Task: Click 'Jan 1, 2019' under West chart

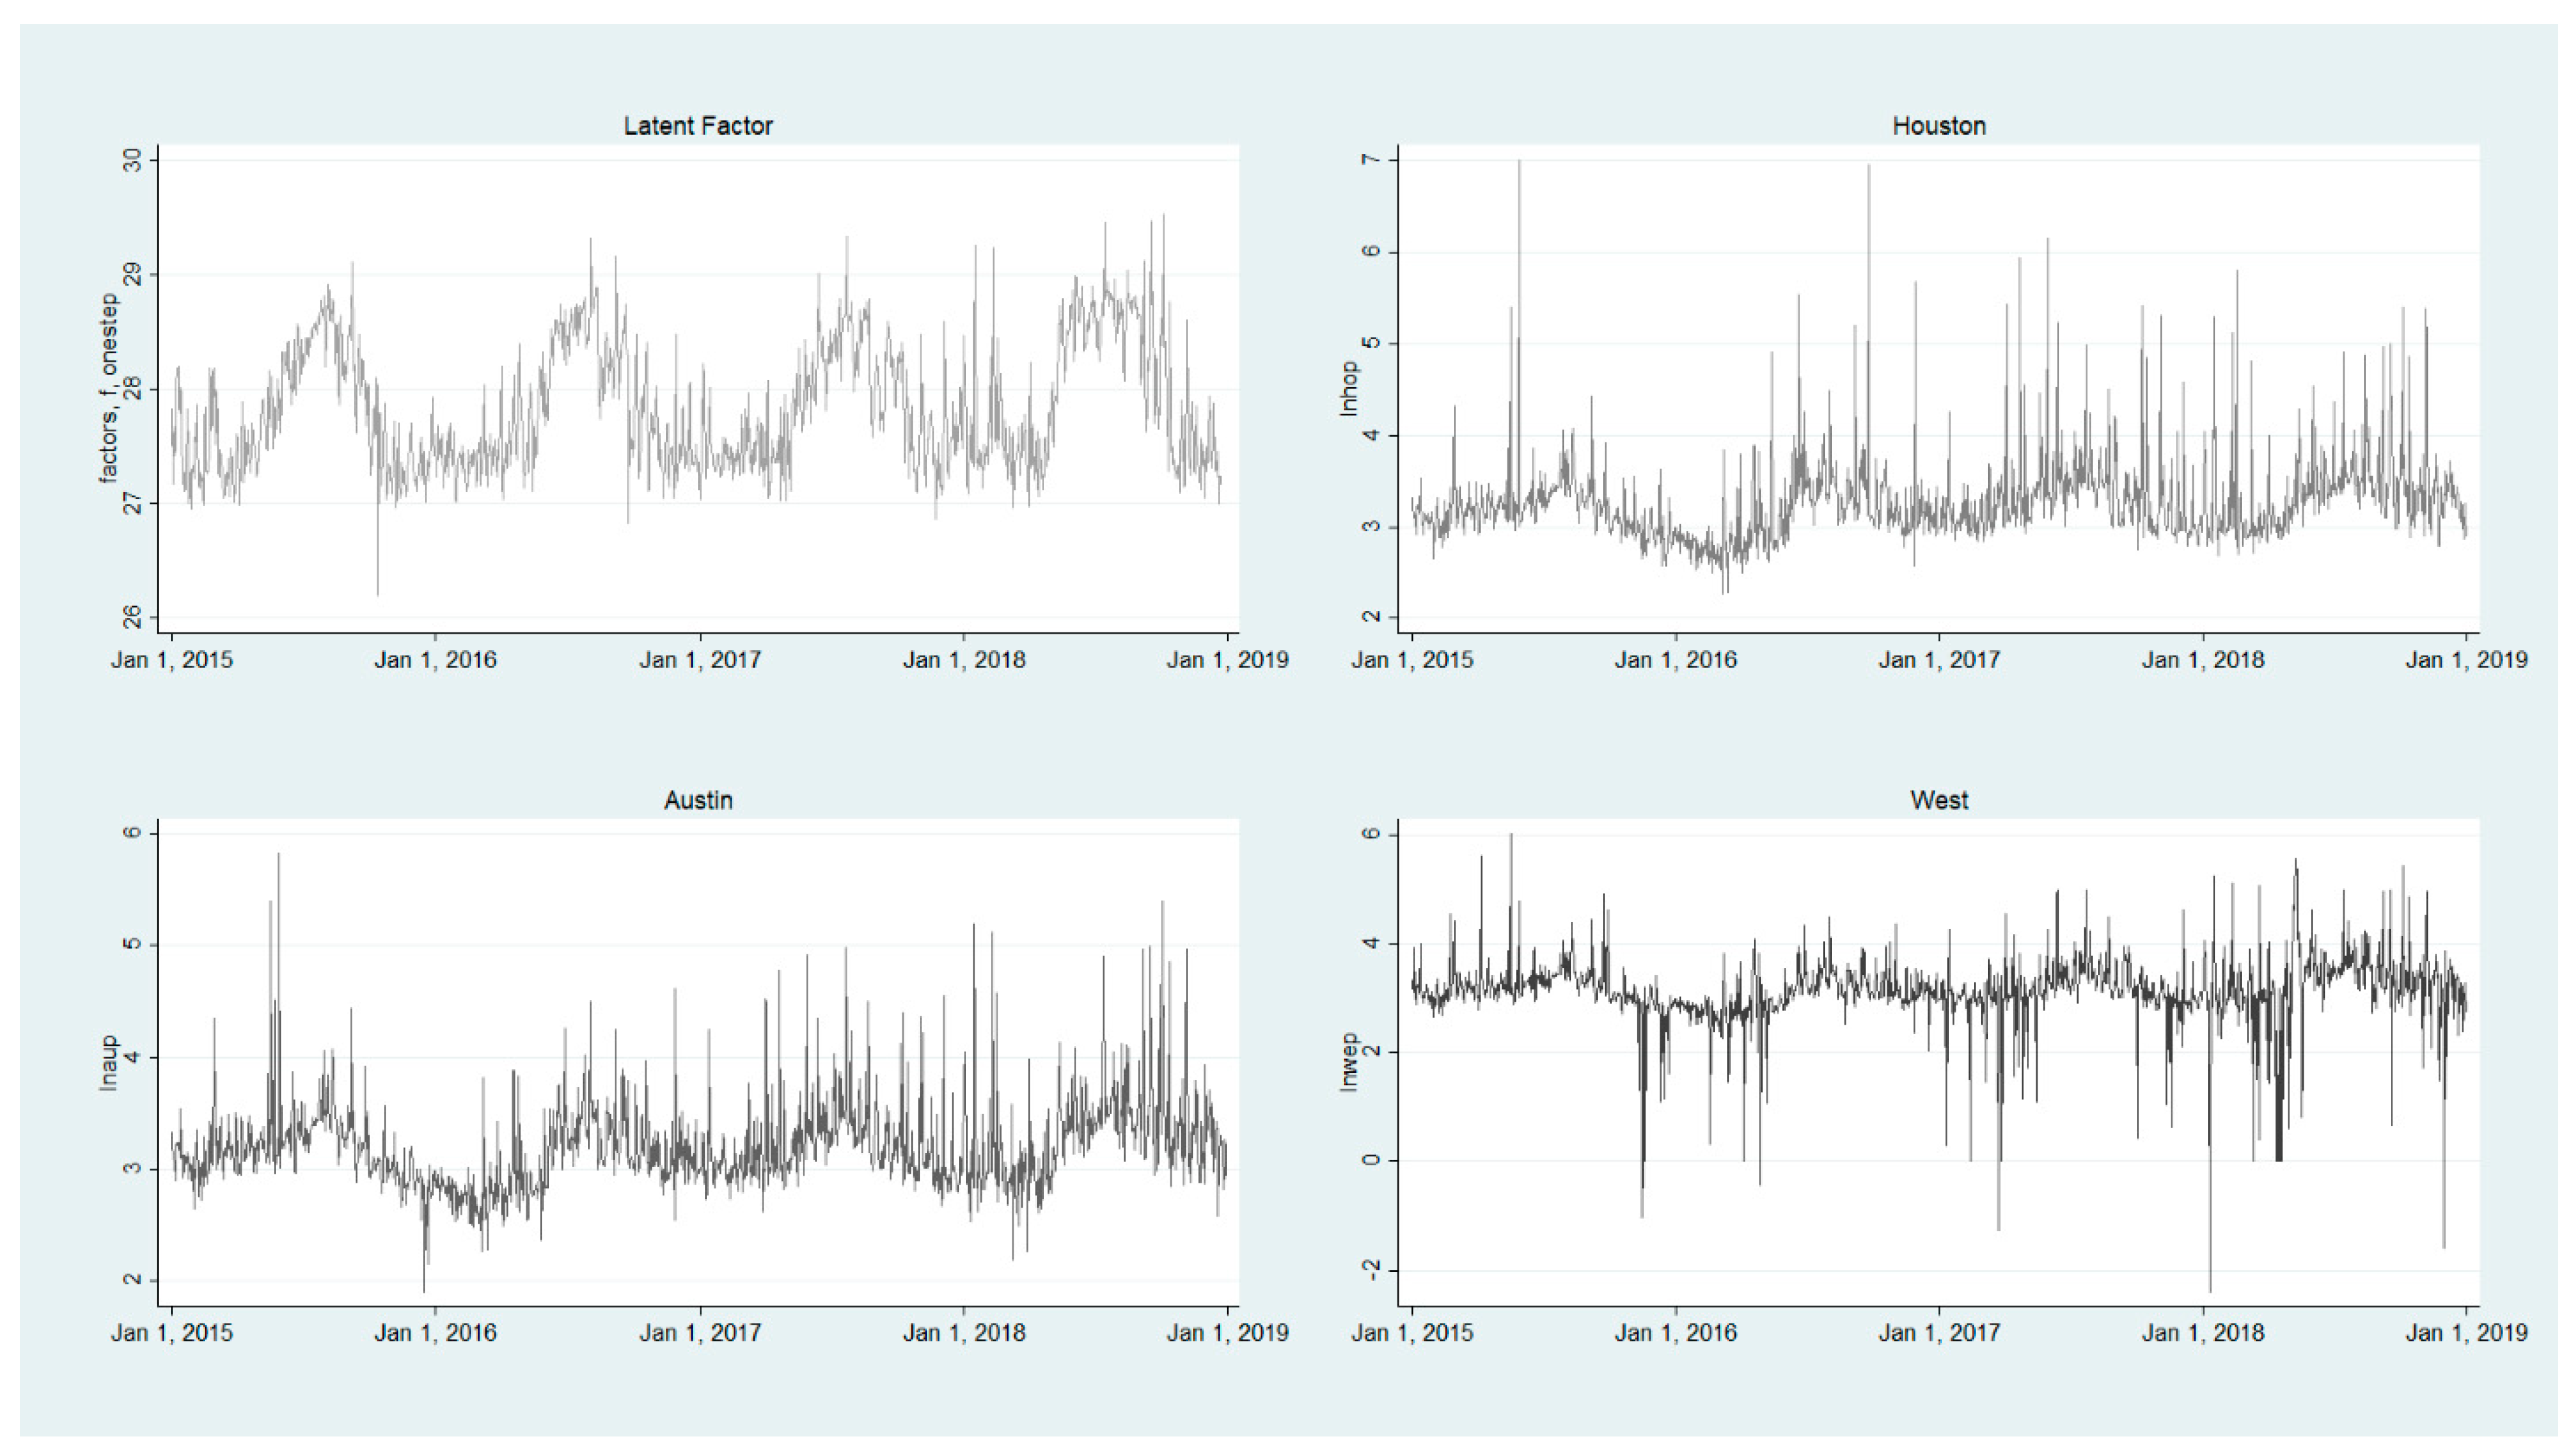Action: [x=2467, y=1333]
